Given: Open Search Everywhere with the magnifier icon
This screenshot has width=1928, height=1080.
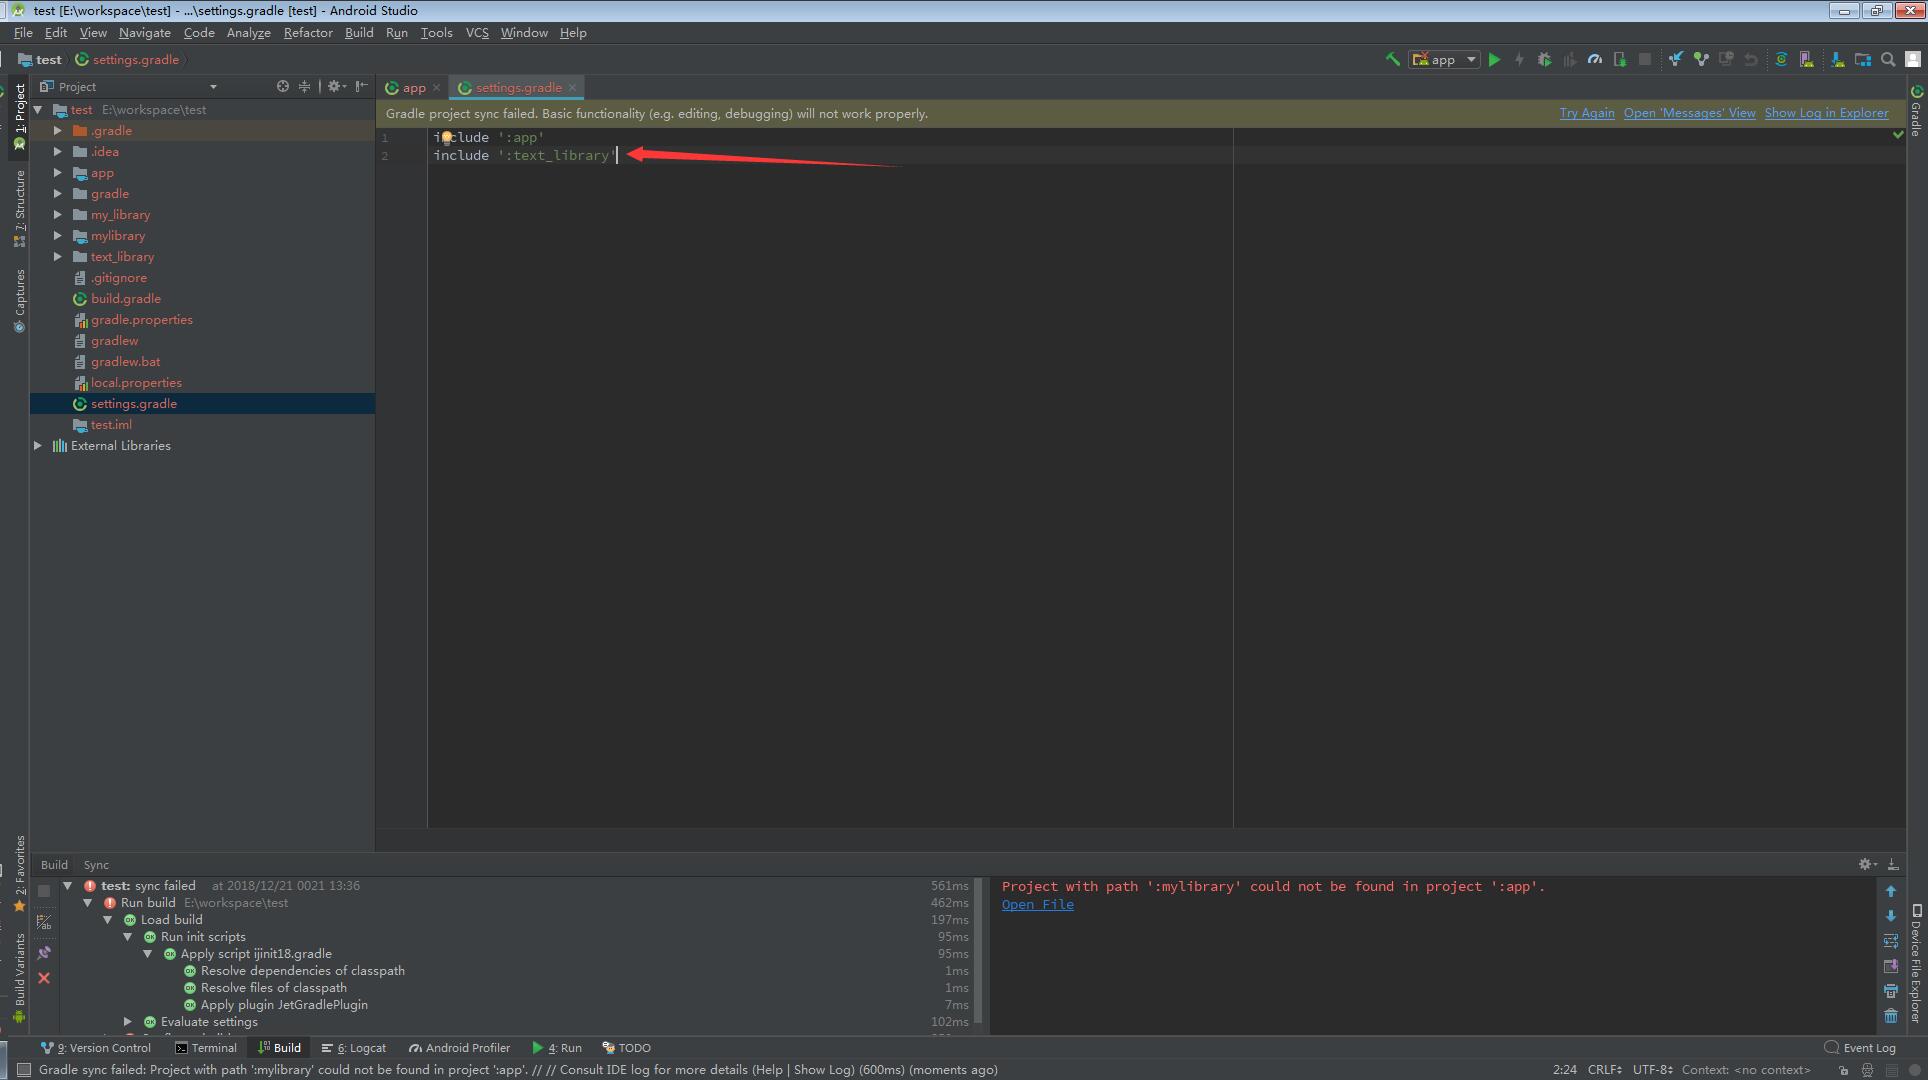Looking at the screenshot, I should [1887, 59].
